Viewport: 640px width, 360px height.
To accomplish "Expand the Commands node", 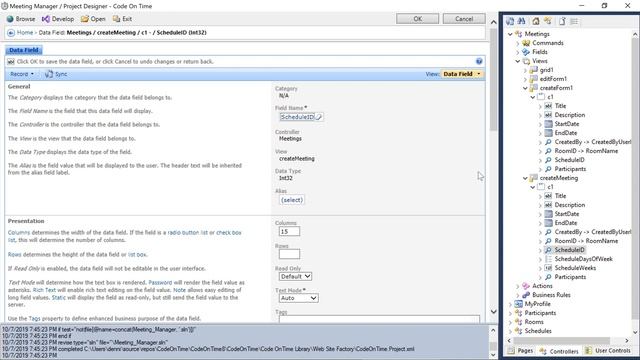I will click(x=518, y=43).
